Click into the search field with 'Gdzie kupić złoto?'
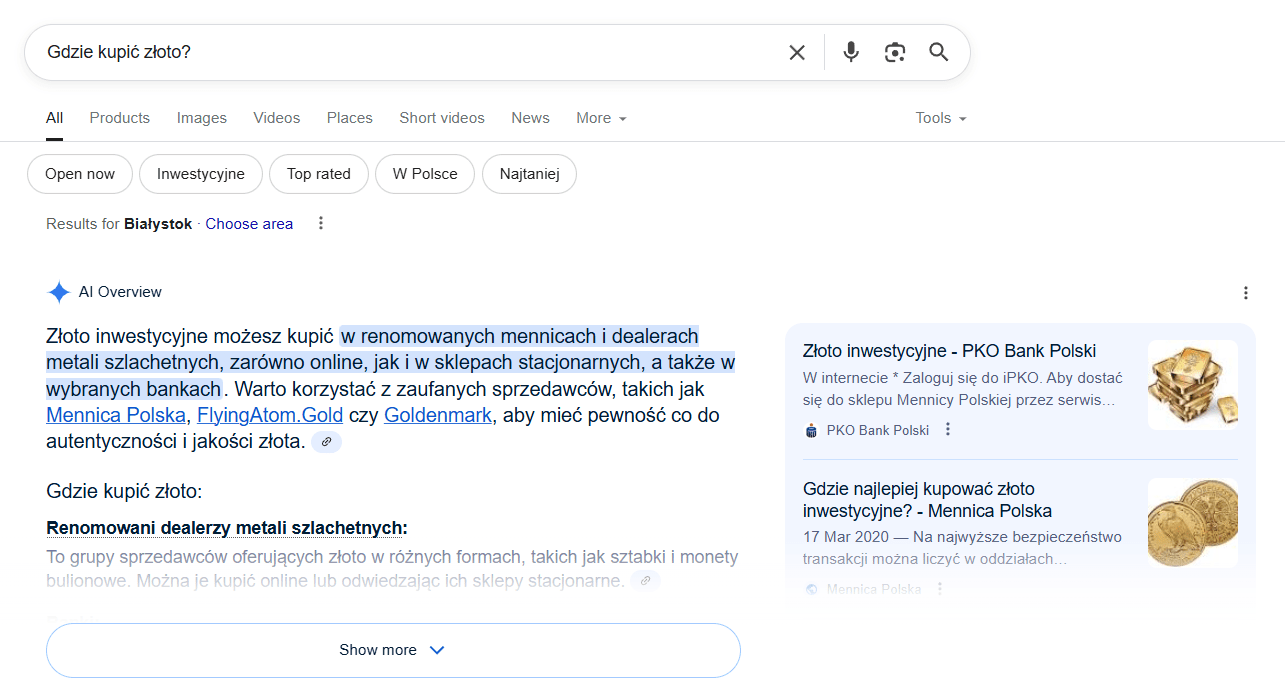Screen dimensions: 1285x692 (410, 52)
